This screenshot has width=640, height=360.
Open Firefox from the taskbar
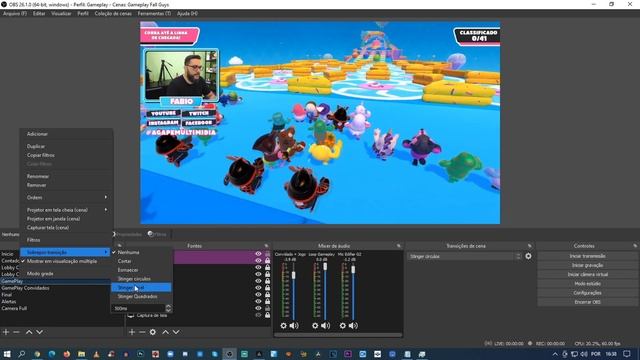pos(67,354)
